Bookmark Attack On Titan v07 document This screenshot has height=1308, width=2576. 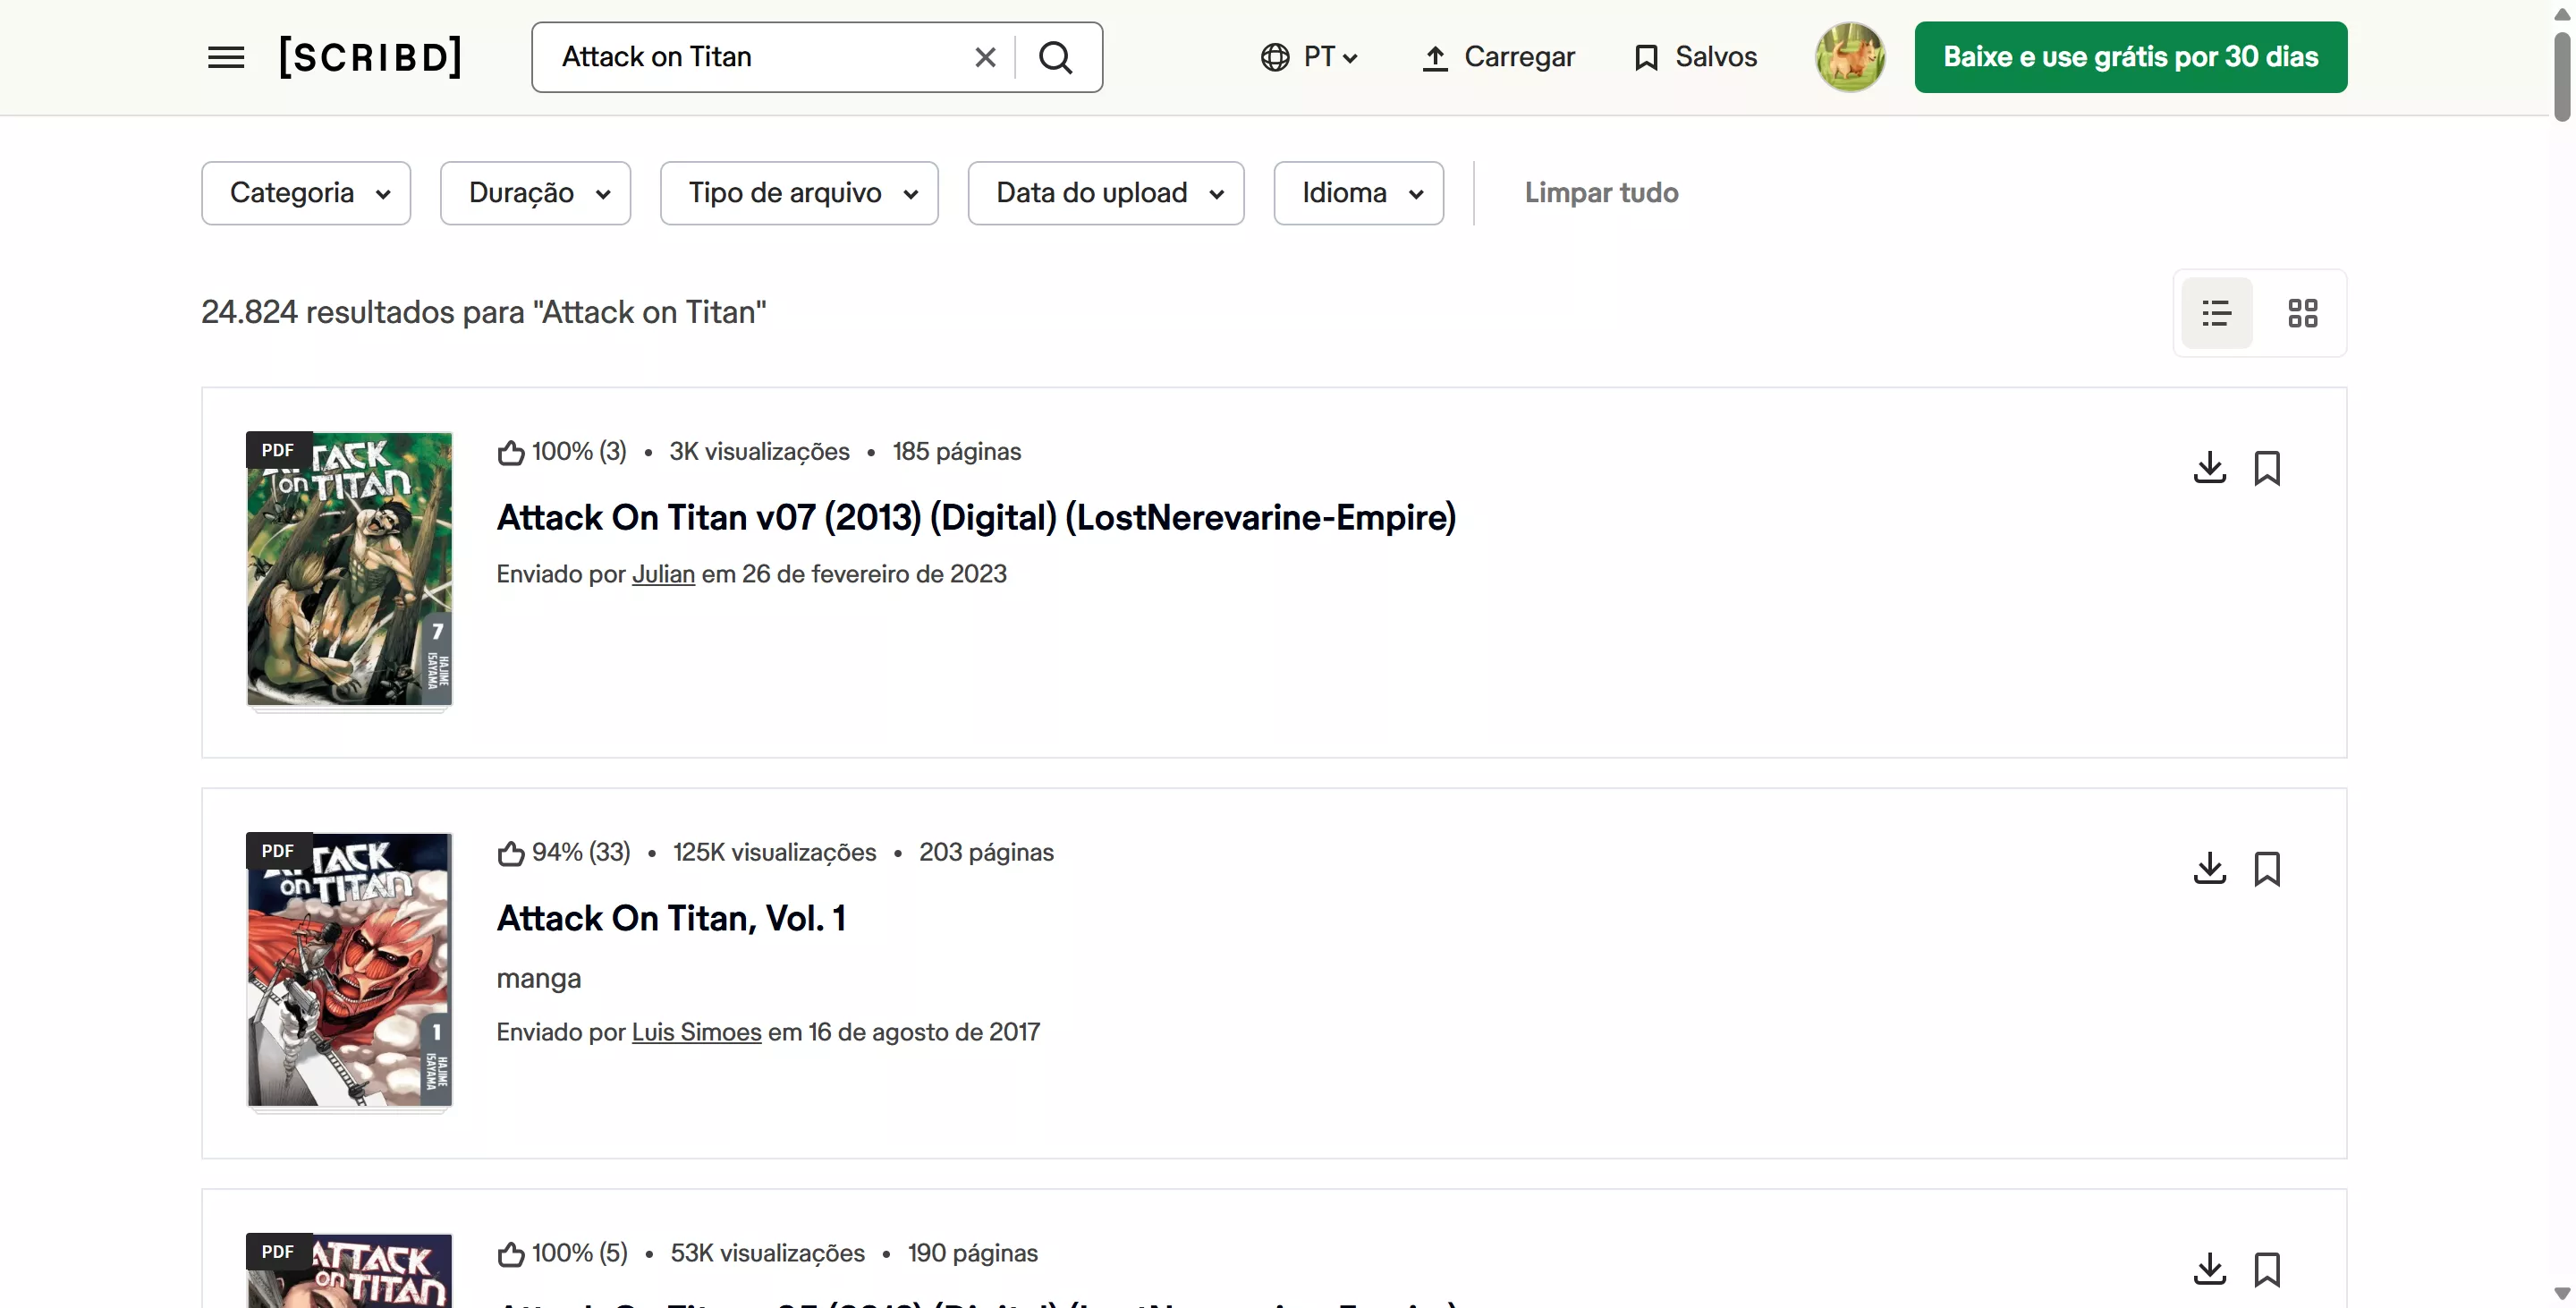click(2267, 467)
